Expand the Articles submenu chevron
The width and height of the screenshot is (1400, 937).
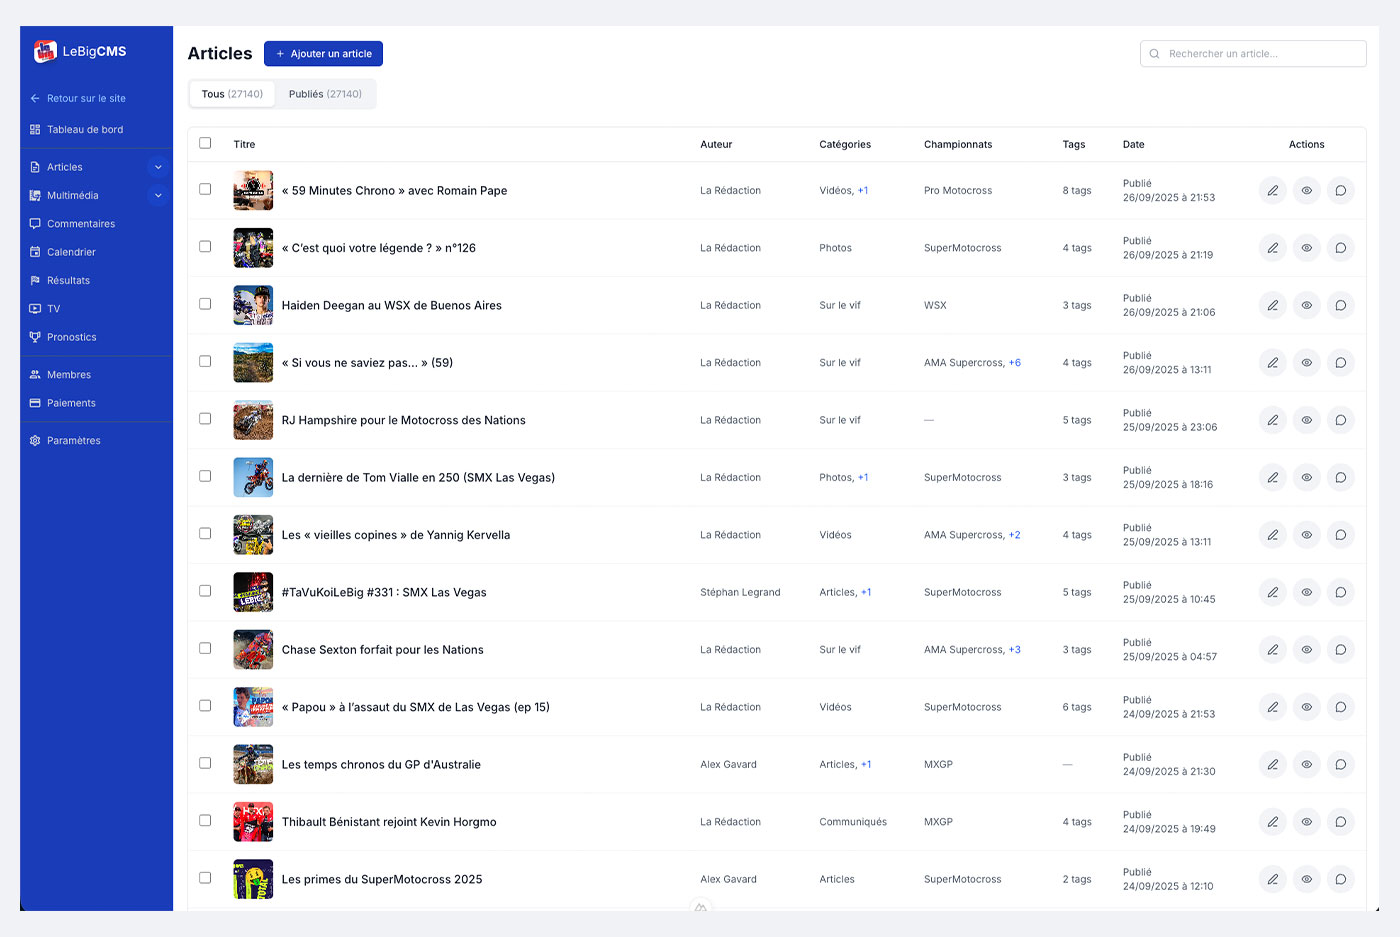pyautogui.click(x=158, y=167)
